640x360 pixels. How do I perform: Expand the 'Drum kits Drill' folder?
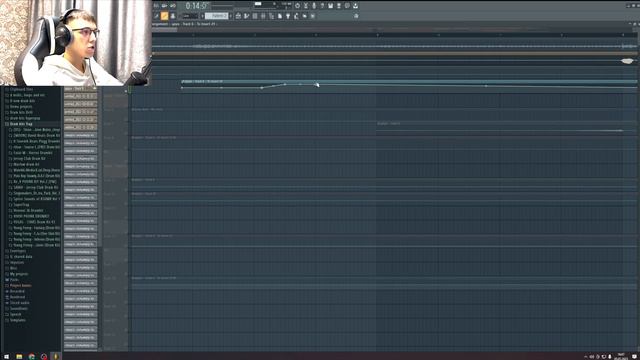tap(21, 112)
